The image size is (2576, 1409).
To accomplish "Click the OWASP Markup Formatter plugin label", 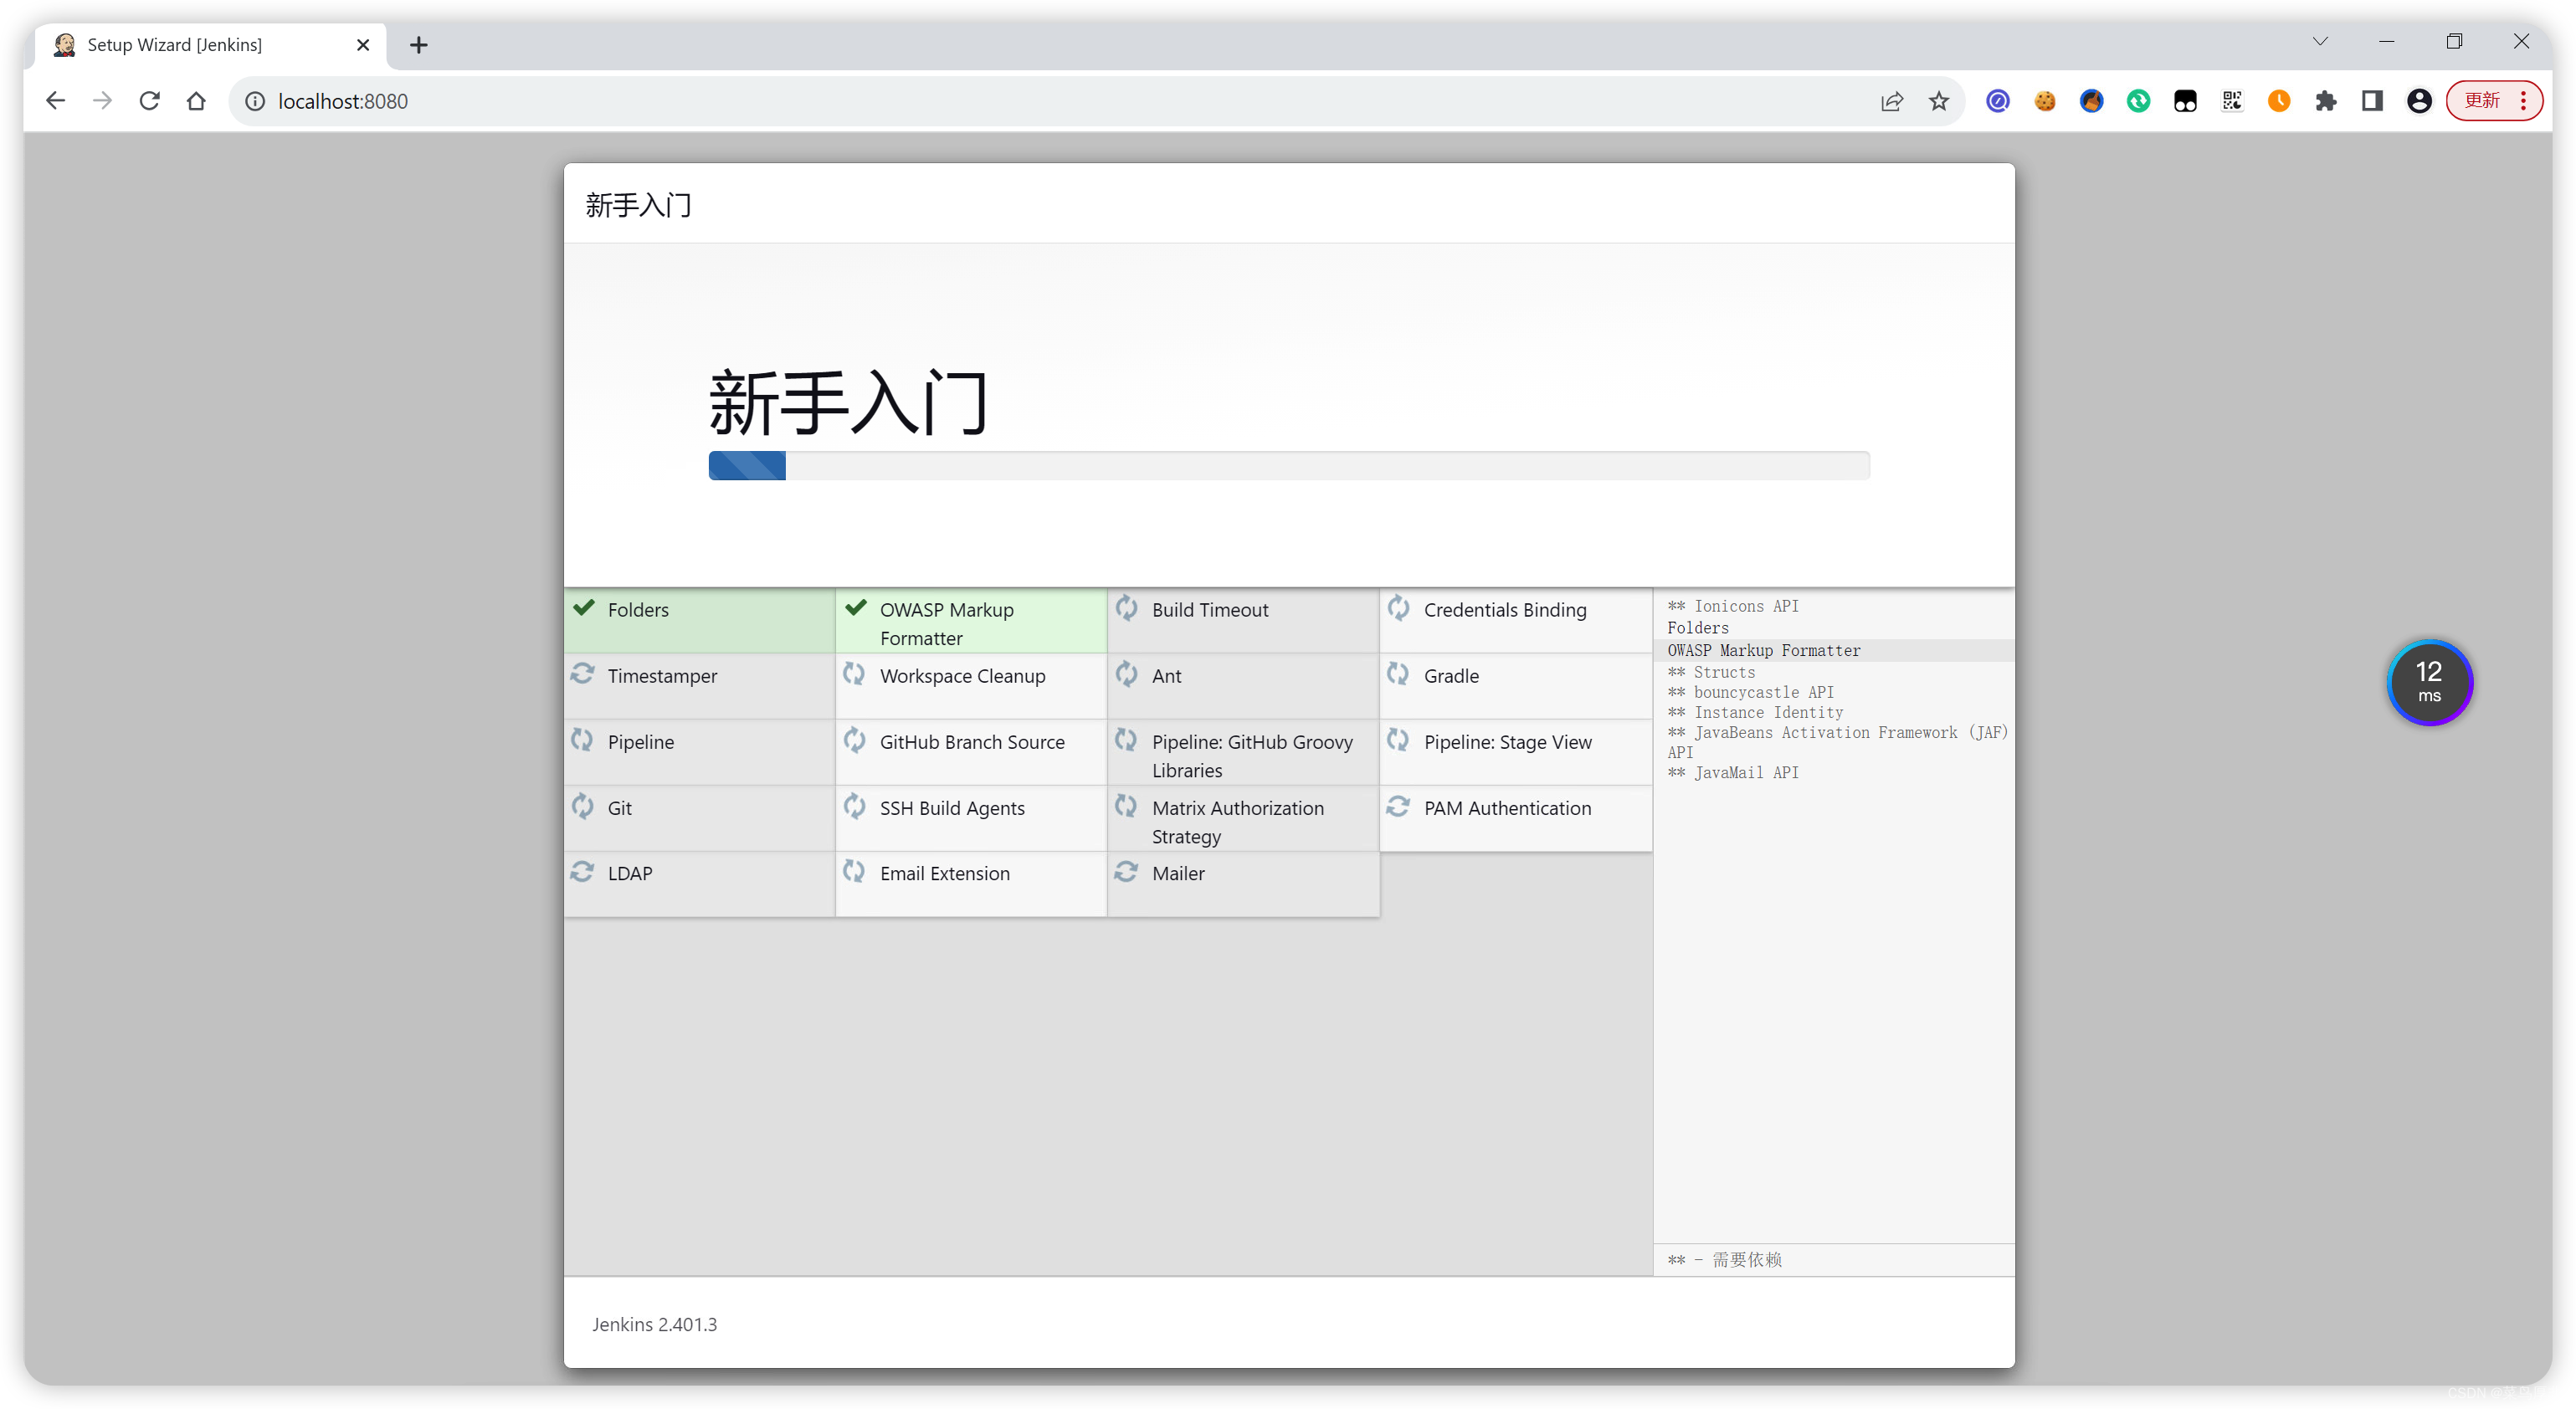I will point(946,624).
